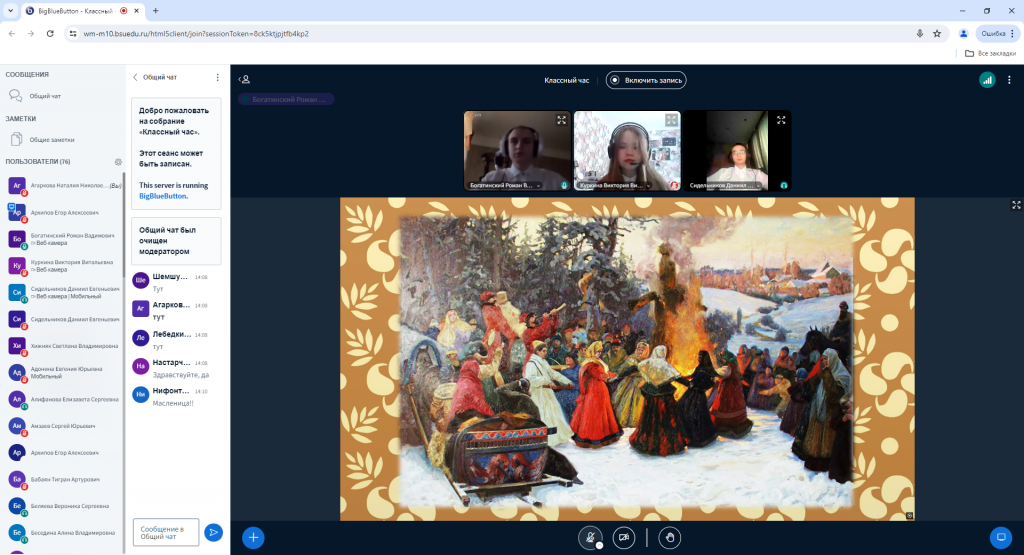The height and width of the screenshot is (555, 1024).
Task: Go back in the browser
Action: click(x=12, y=33)
